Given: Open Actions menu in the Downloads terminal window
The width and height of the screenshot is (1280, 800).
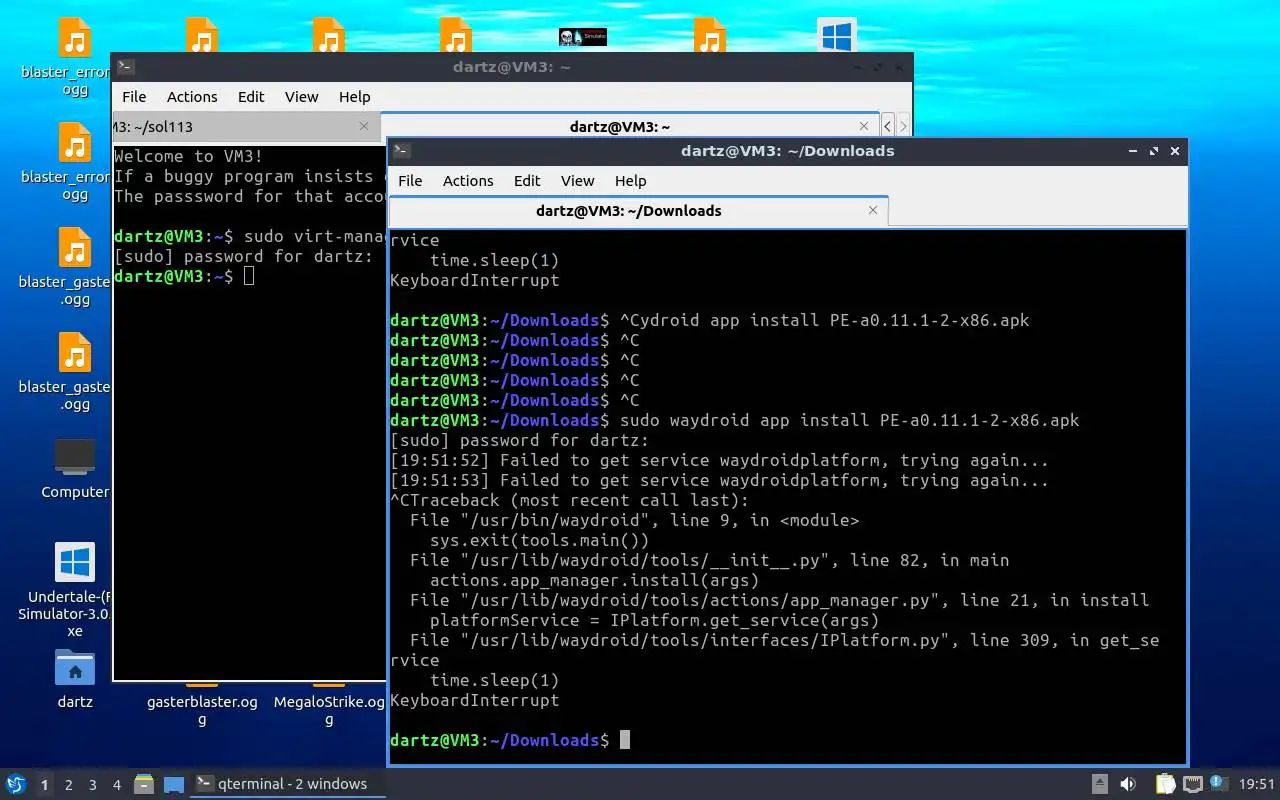Looking at the screenshot, I should coord(468,181).
